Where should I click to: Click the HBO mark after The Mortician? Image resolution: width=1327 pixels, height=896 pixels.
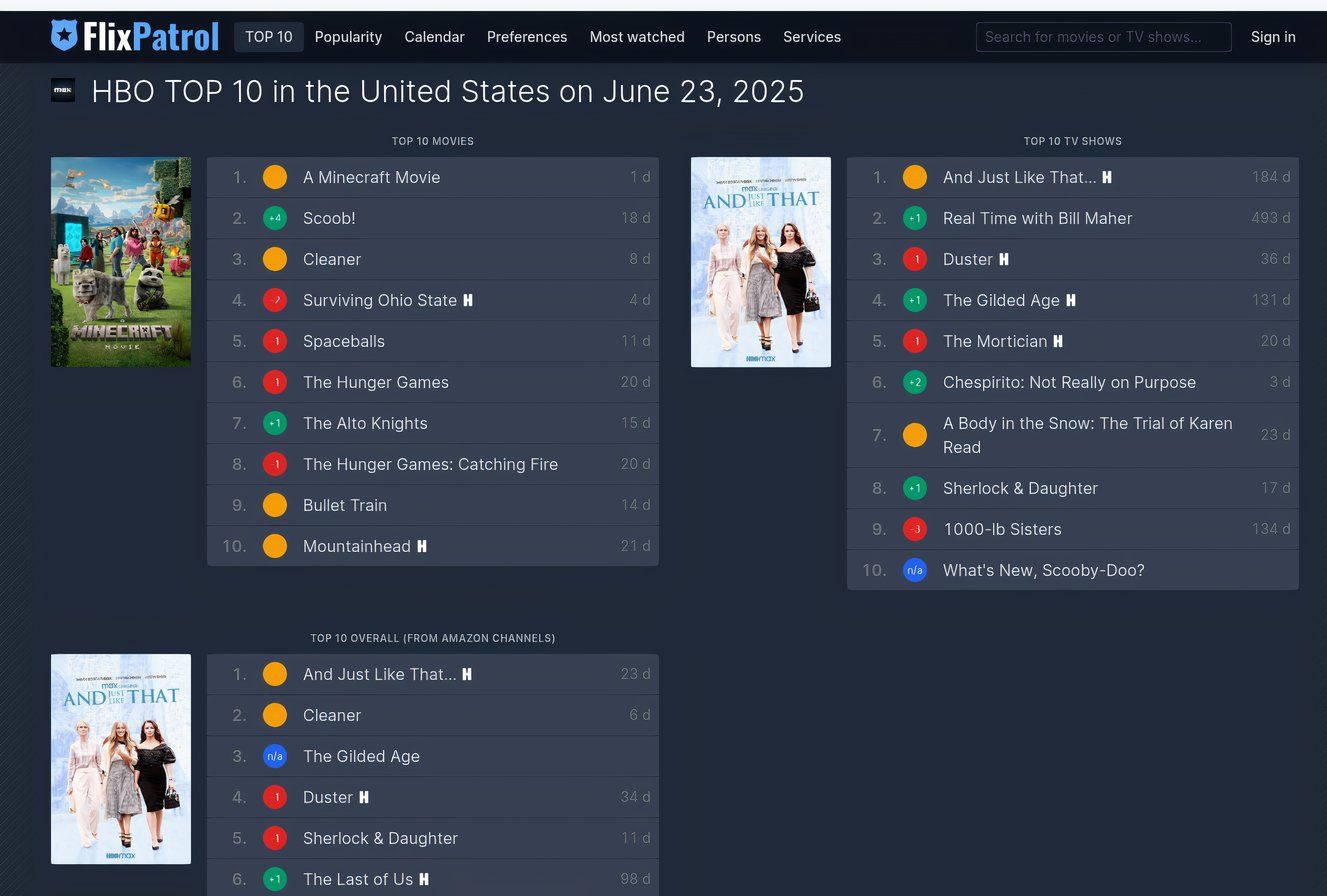[x=1058, y=341]
